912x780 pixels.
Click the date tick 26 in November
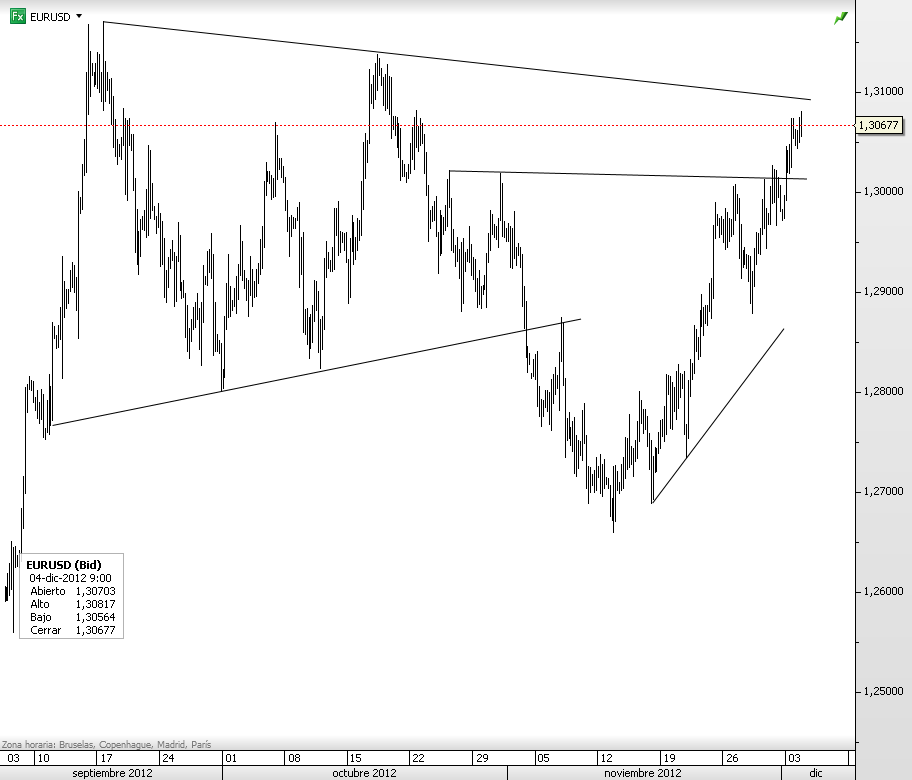[732, 758]
